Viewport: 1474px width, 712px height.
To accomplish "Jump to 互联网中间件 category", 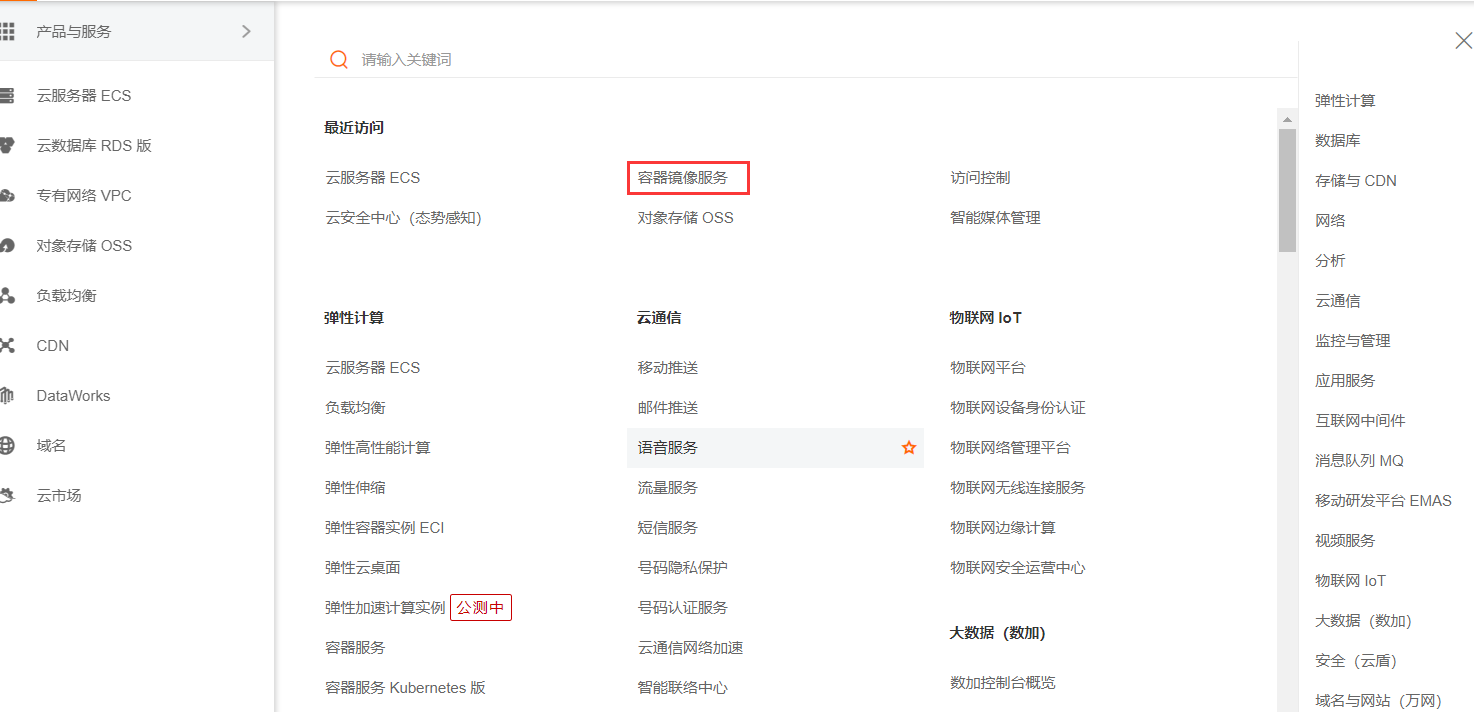I will click(1360, 421).
